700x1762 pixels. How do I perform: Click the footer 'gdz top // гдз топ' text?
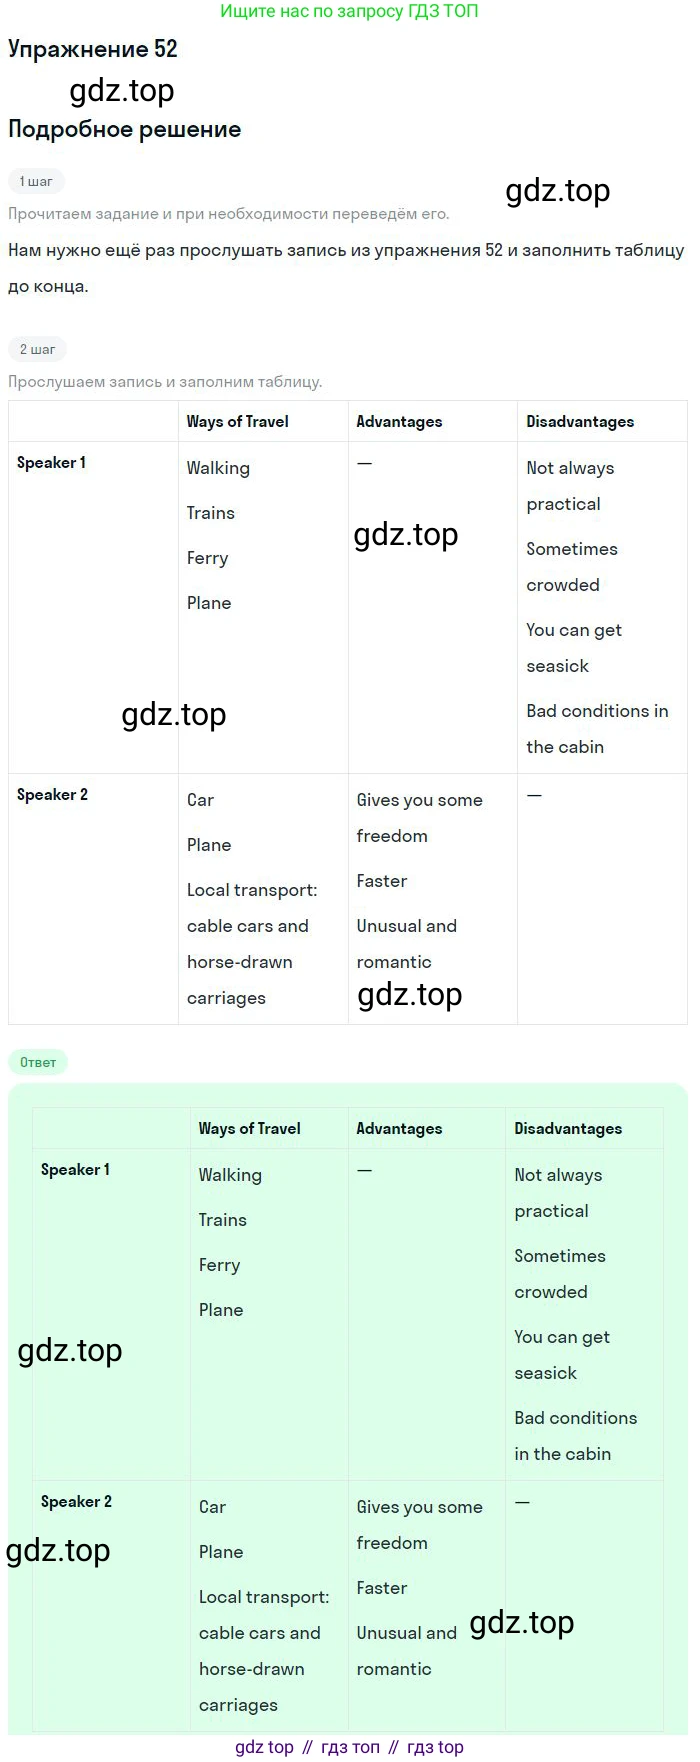[349, 1747]
